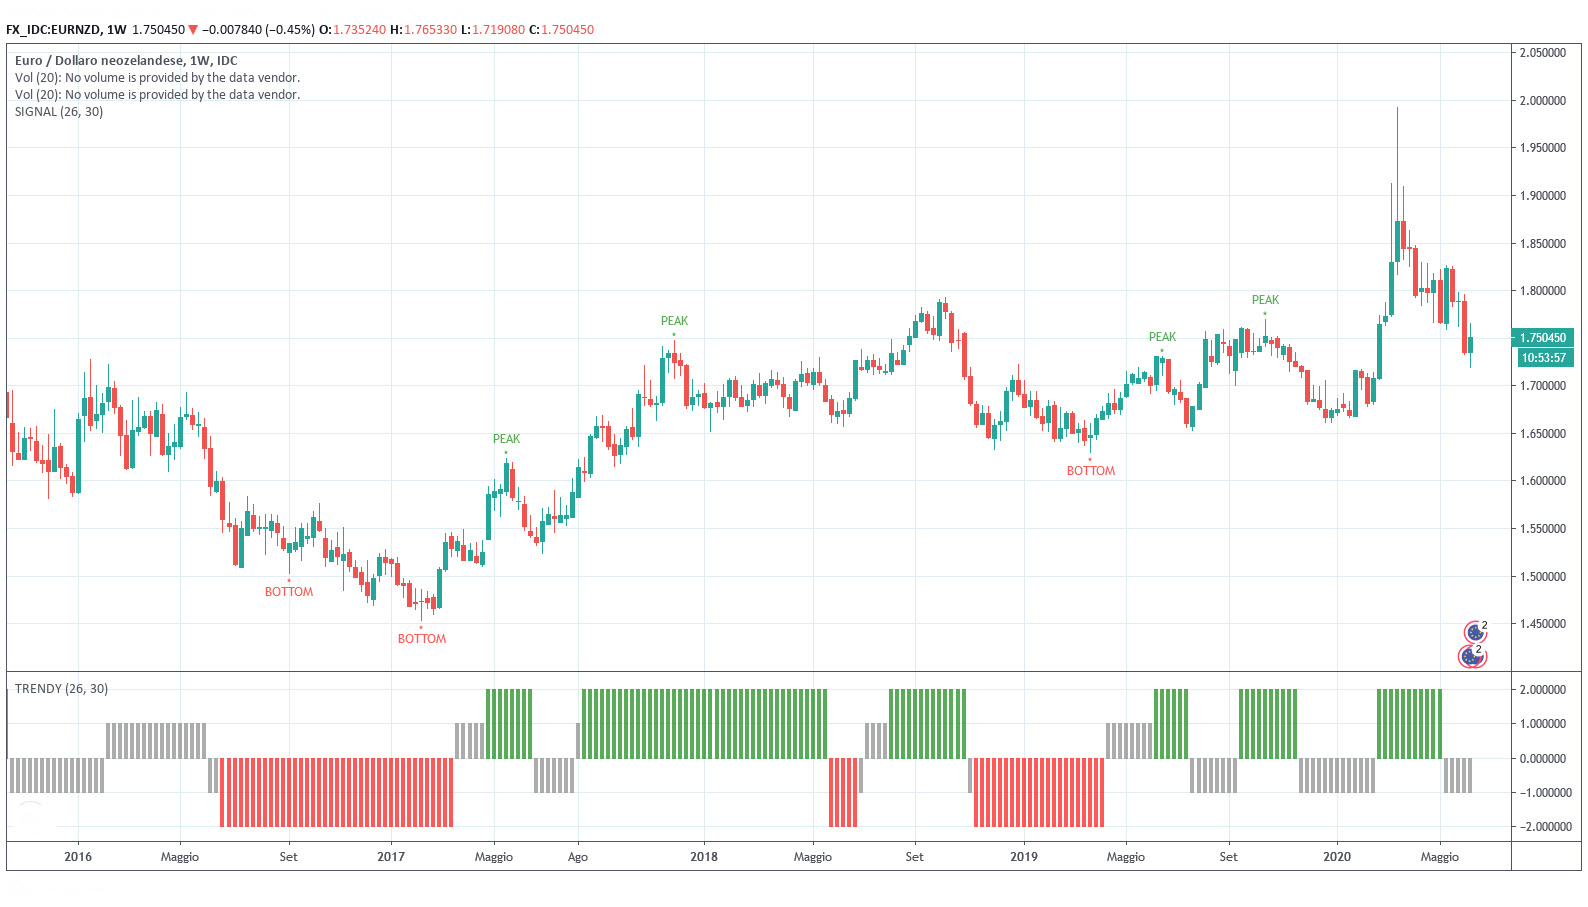Click the 2016 label on the time axis
This screenshot has height=907, width=1588.
pos(78,857)
